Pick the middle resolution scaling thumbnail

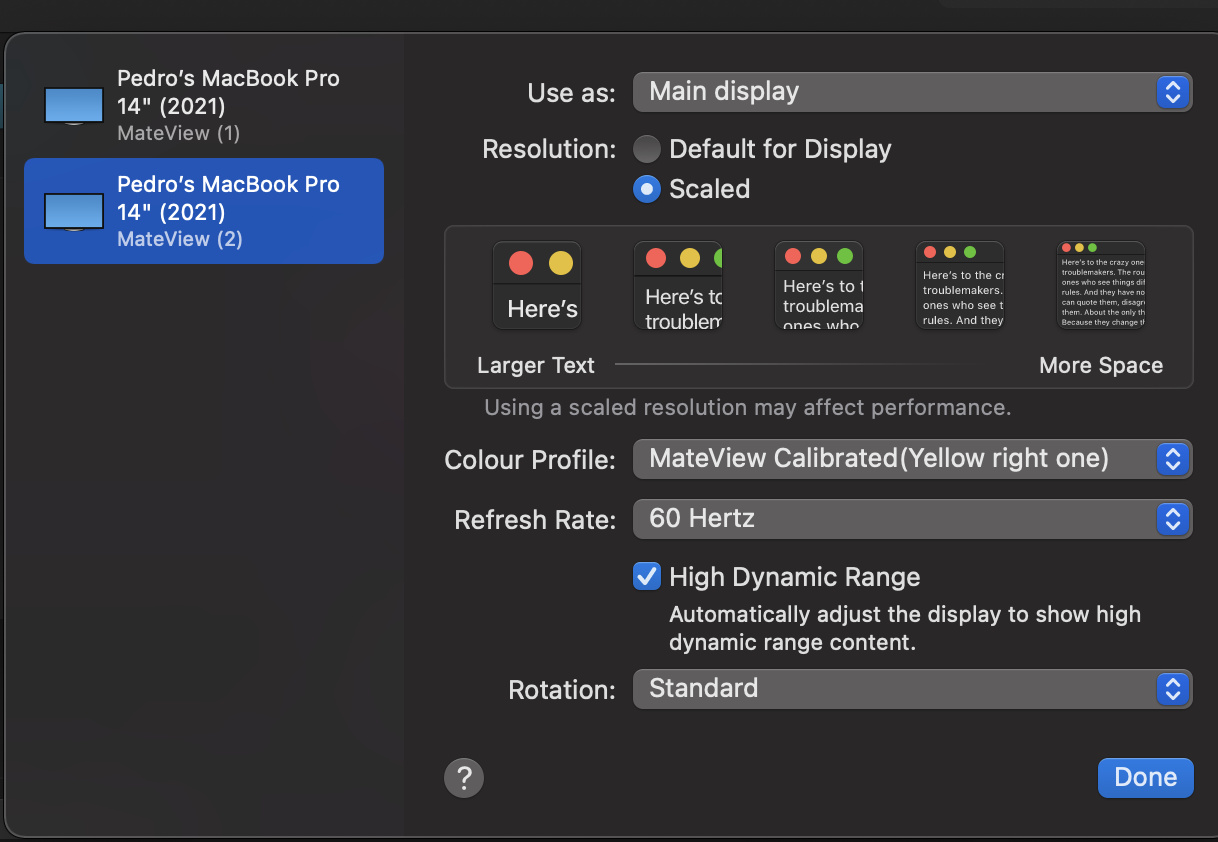coord(819,286)
